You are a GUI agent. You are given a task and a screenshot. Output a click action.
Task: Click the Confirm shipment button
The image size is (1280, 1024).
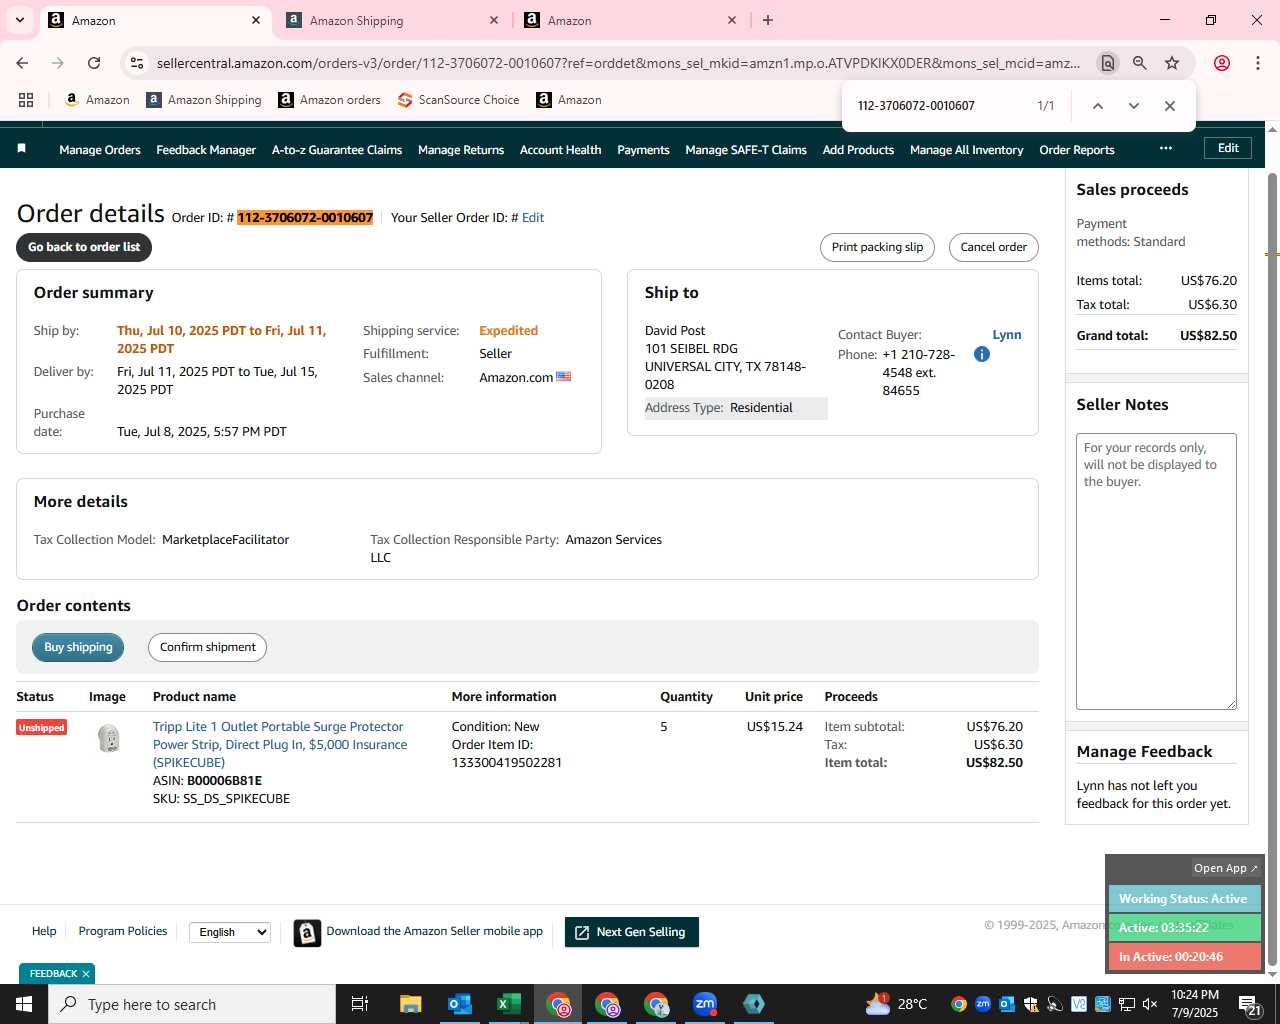(x=208, y=647)
